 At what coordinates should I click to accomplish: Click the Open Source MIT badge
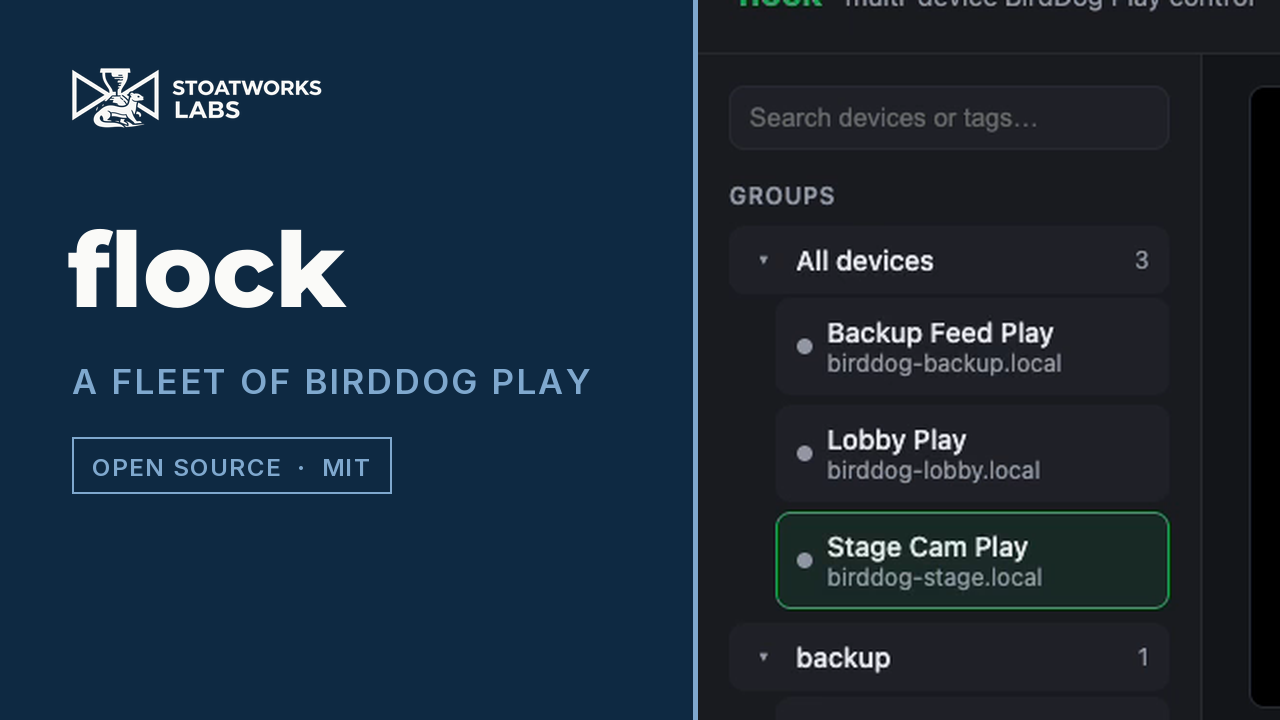tap(232, 466)
